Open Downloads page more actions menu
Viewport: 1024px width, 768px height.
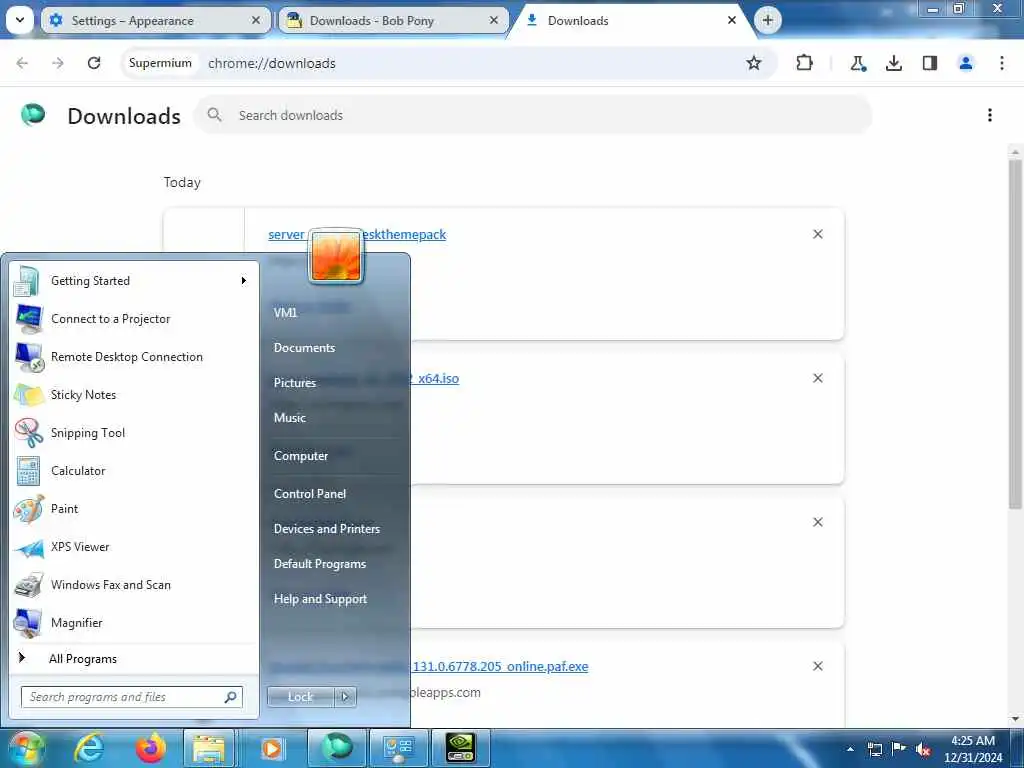(x=990, y=115)
